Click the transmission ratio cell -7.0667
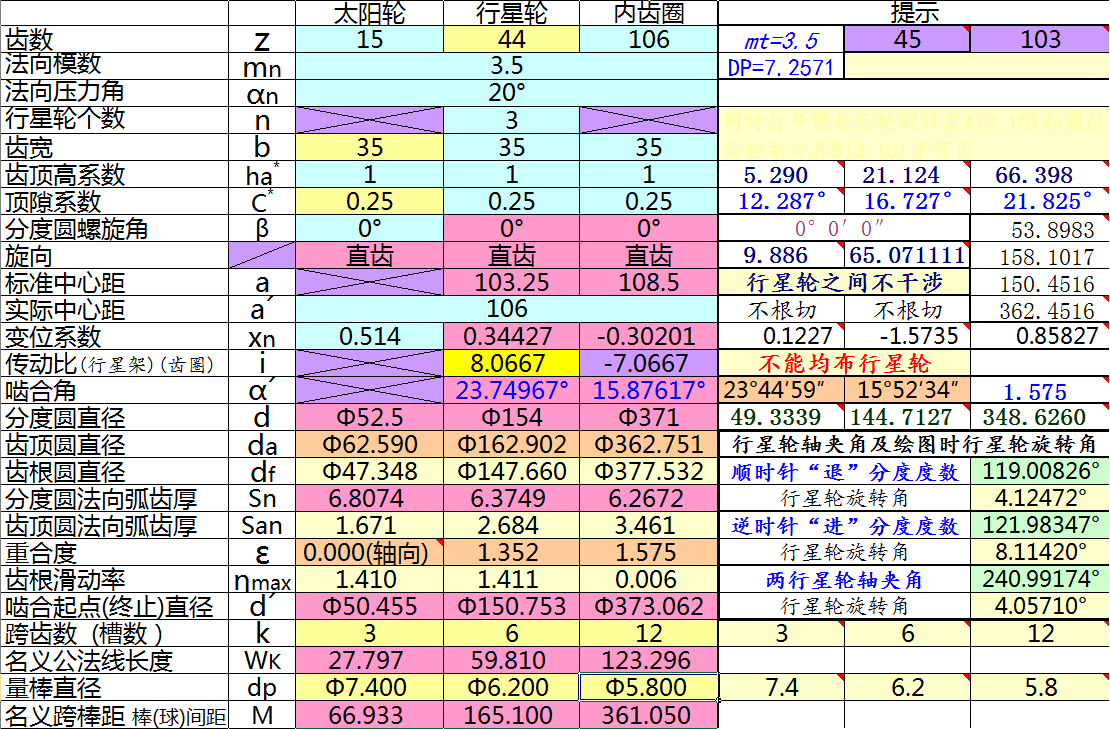This screenshot has height=729, width=1110. click(648, 363)
